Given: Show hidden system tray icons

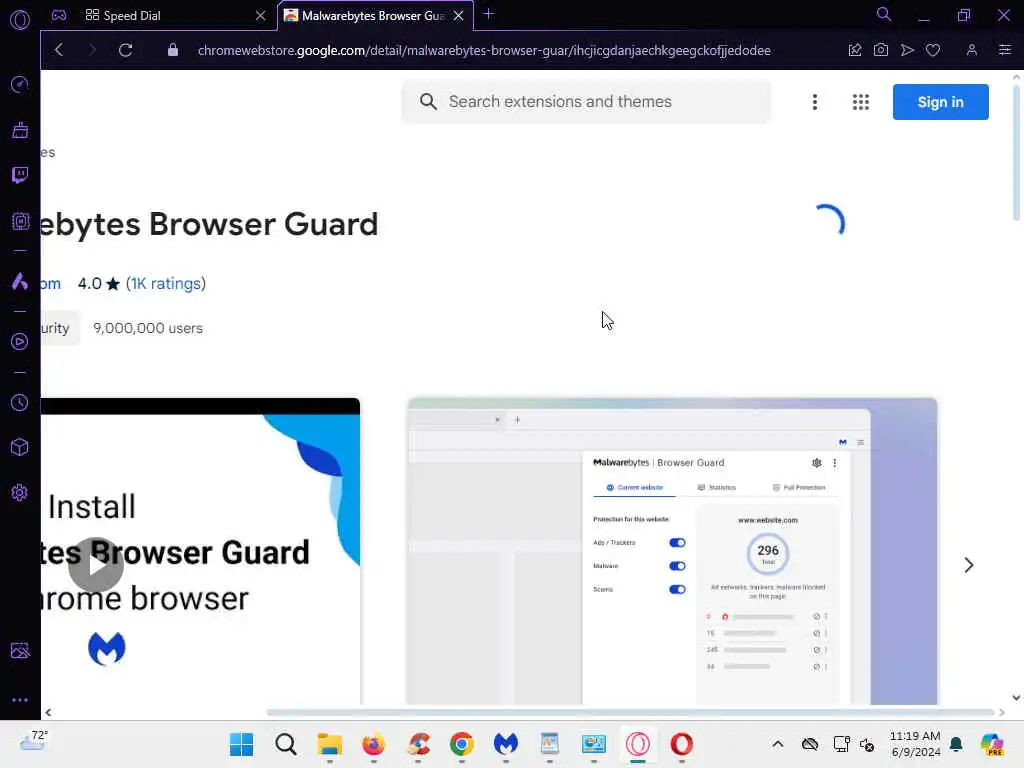Looking at the screenshot, I should [777, 744].
